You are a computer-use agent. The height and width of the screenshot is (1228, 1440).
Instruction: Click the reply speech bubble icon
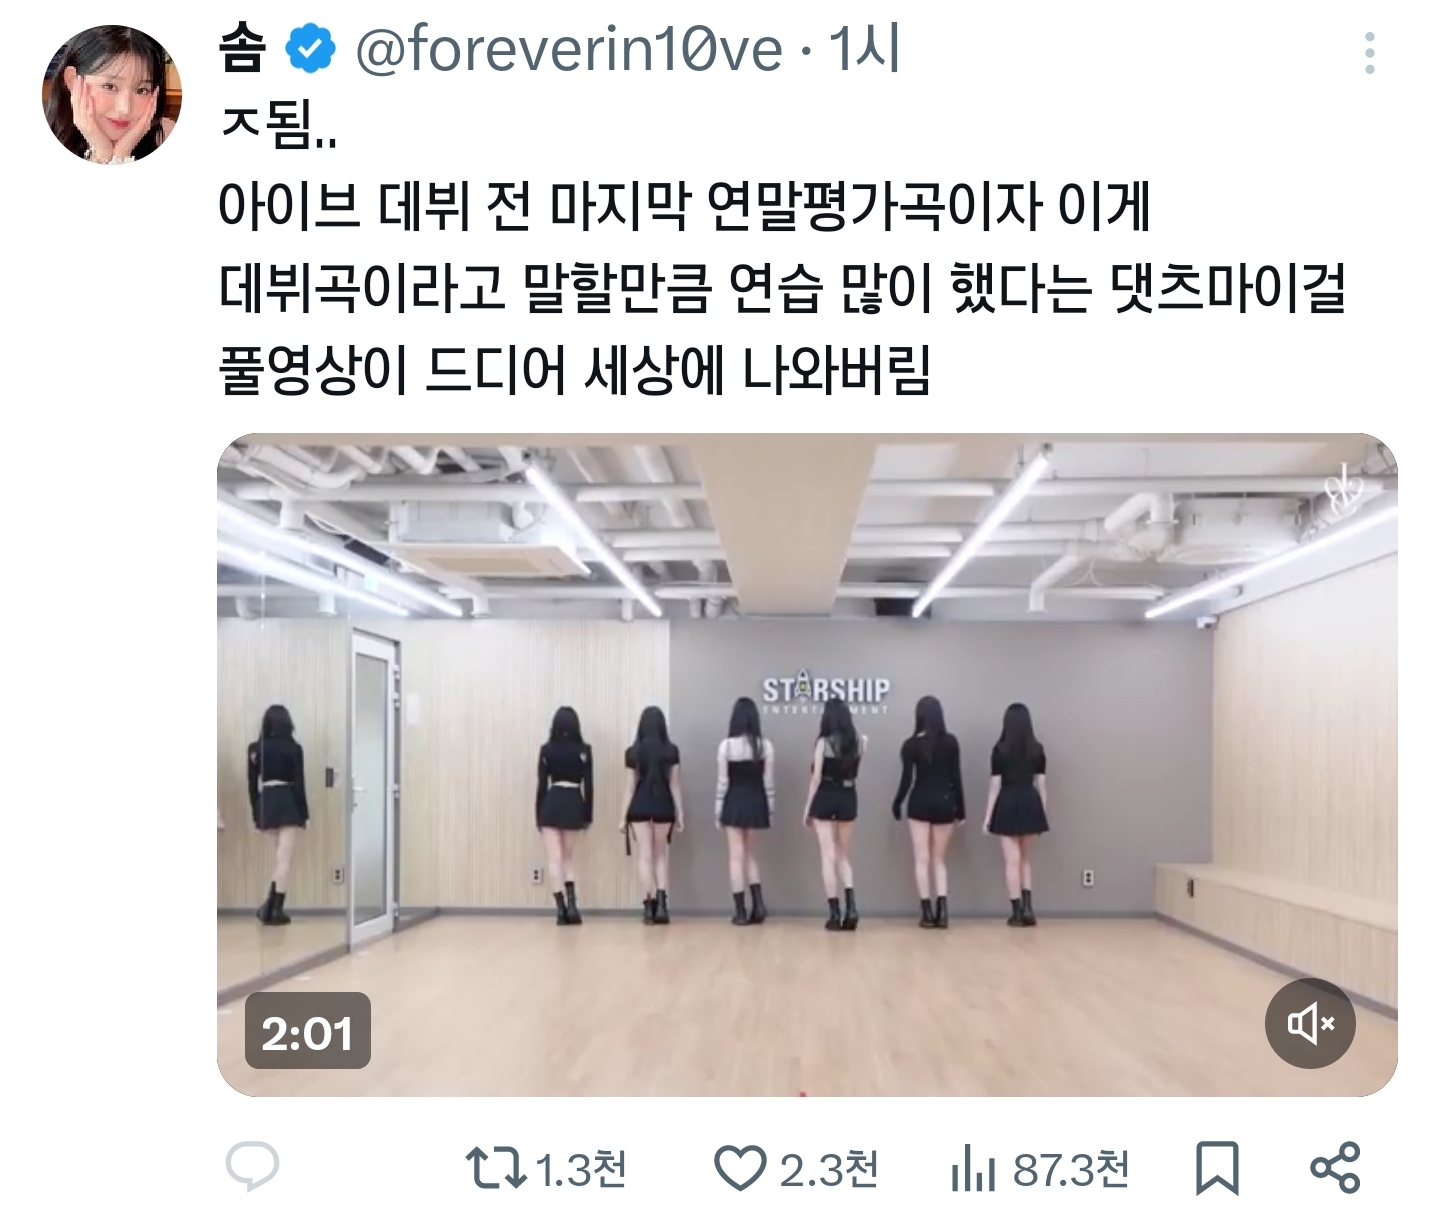tap(252, 1167)
